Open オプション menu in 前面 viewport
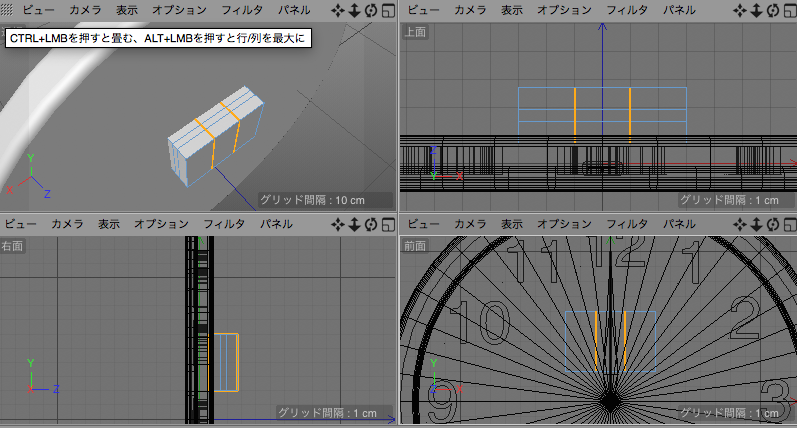 [x=564, y=224]
